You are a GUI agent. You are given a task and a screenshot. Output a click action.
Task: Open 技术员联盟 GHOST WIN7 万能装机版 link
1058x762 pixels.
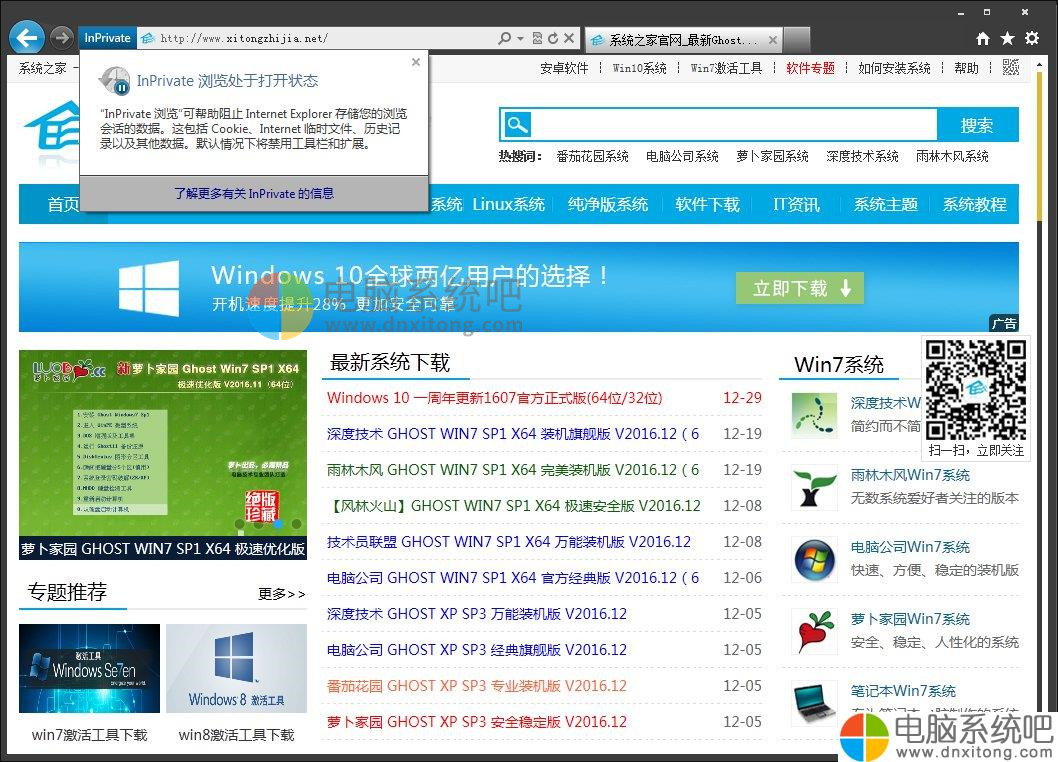pos(509,542)
